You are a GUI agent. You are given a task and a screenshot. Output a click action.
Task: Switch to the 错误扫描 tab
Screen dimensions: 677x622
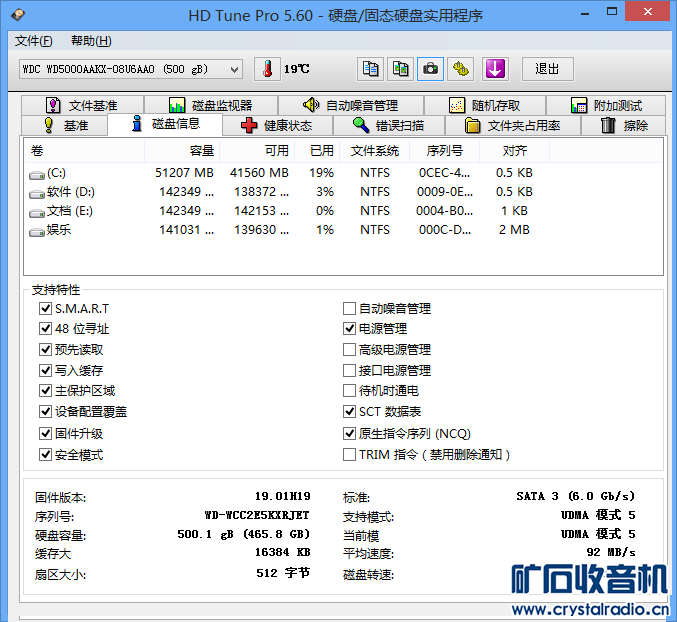(388, 125)
